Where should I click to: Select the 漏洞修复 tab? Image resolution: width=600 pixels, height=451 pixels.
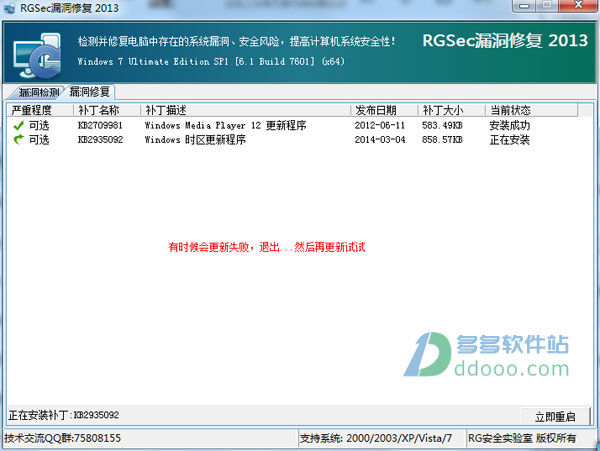tap(90, 92)
